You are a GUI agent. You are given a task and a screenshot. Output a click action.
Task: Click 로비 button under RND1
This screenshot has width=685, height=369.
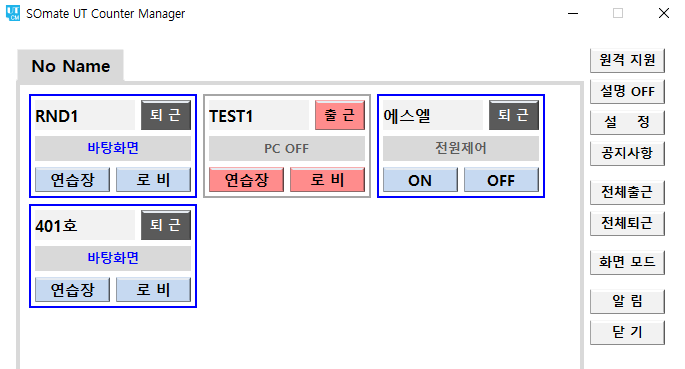pyautogui.click(x=153, y=179)
